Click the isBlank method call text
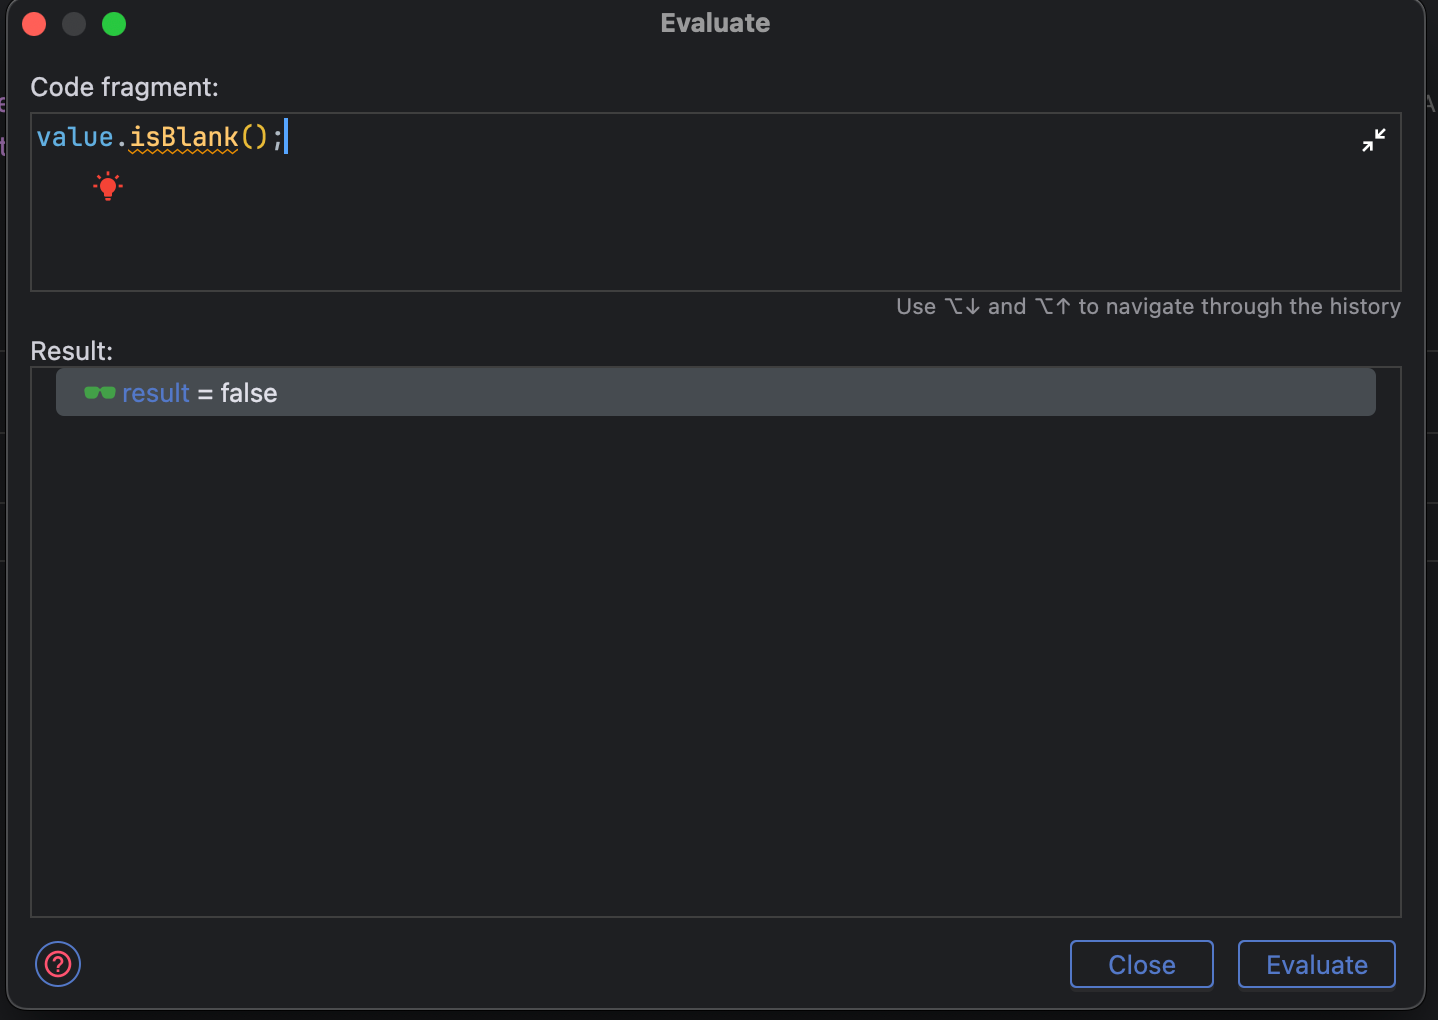Viewport: 1438px width, 1020px height. tap(184, 137)
